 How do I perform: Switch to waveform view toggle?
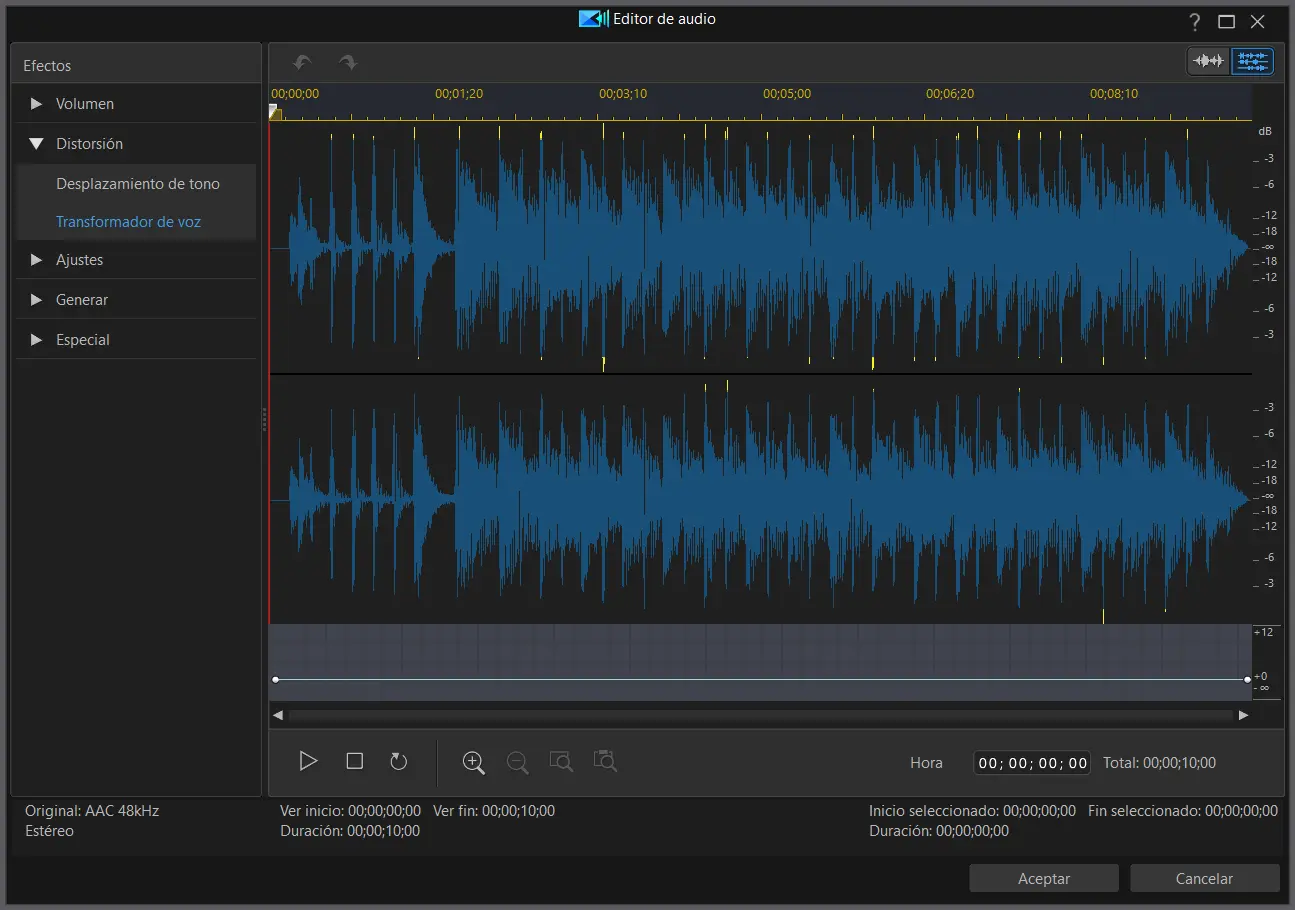[1208, 61]
